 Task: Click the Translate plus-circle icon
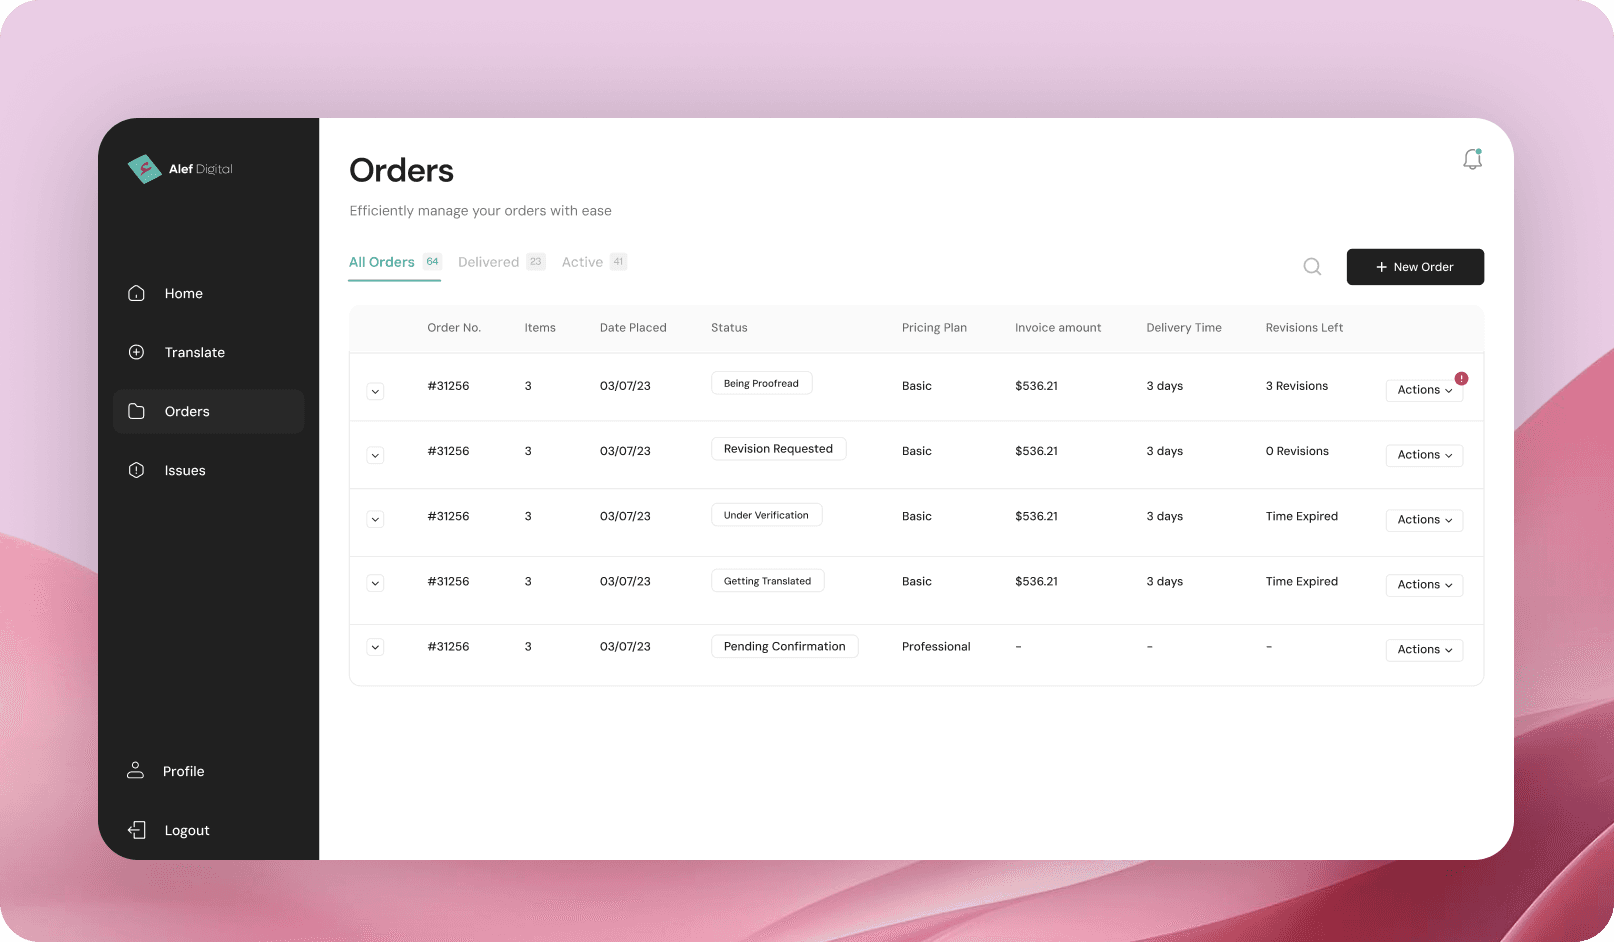pyautogui.click(x=137, y=352)
